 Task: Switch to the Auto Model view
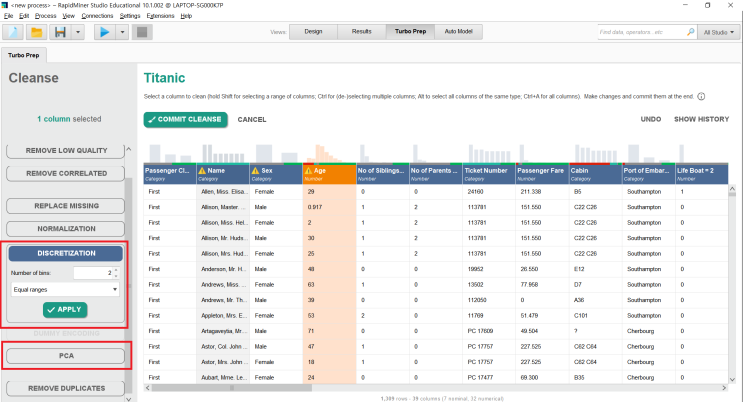point(458,31)
